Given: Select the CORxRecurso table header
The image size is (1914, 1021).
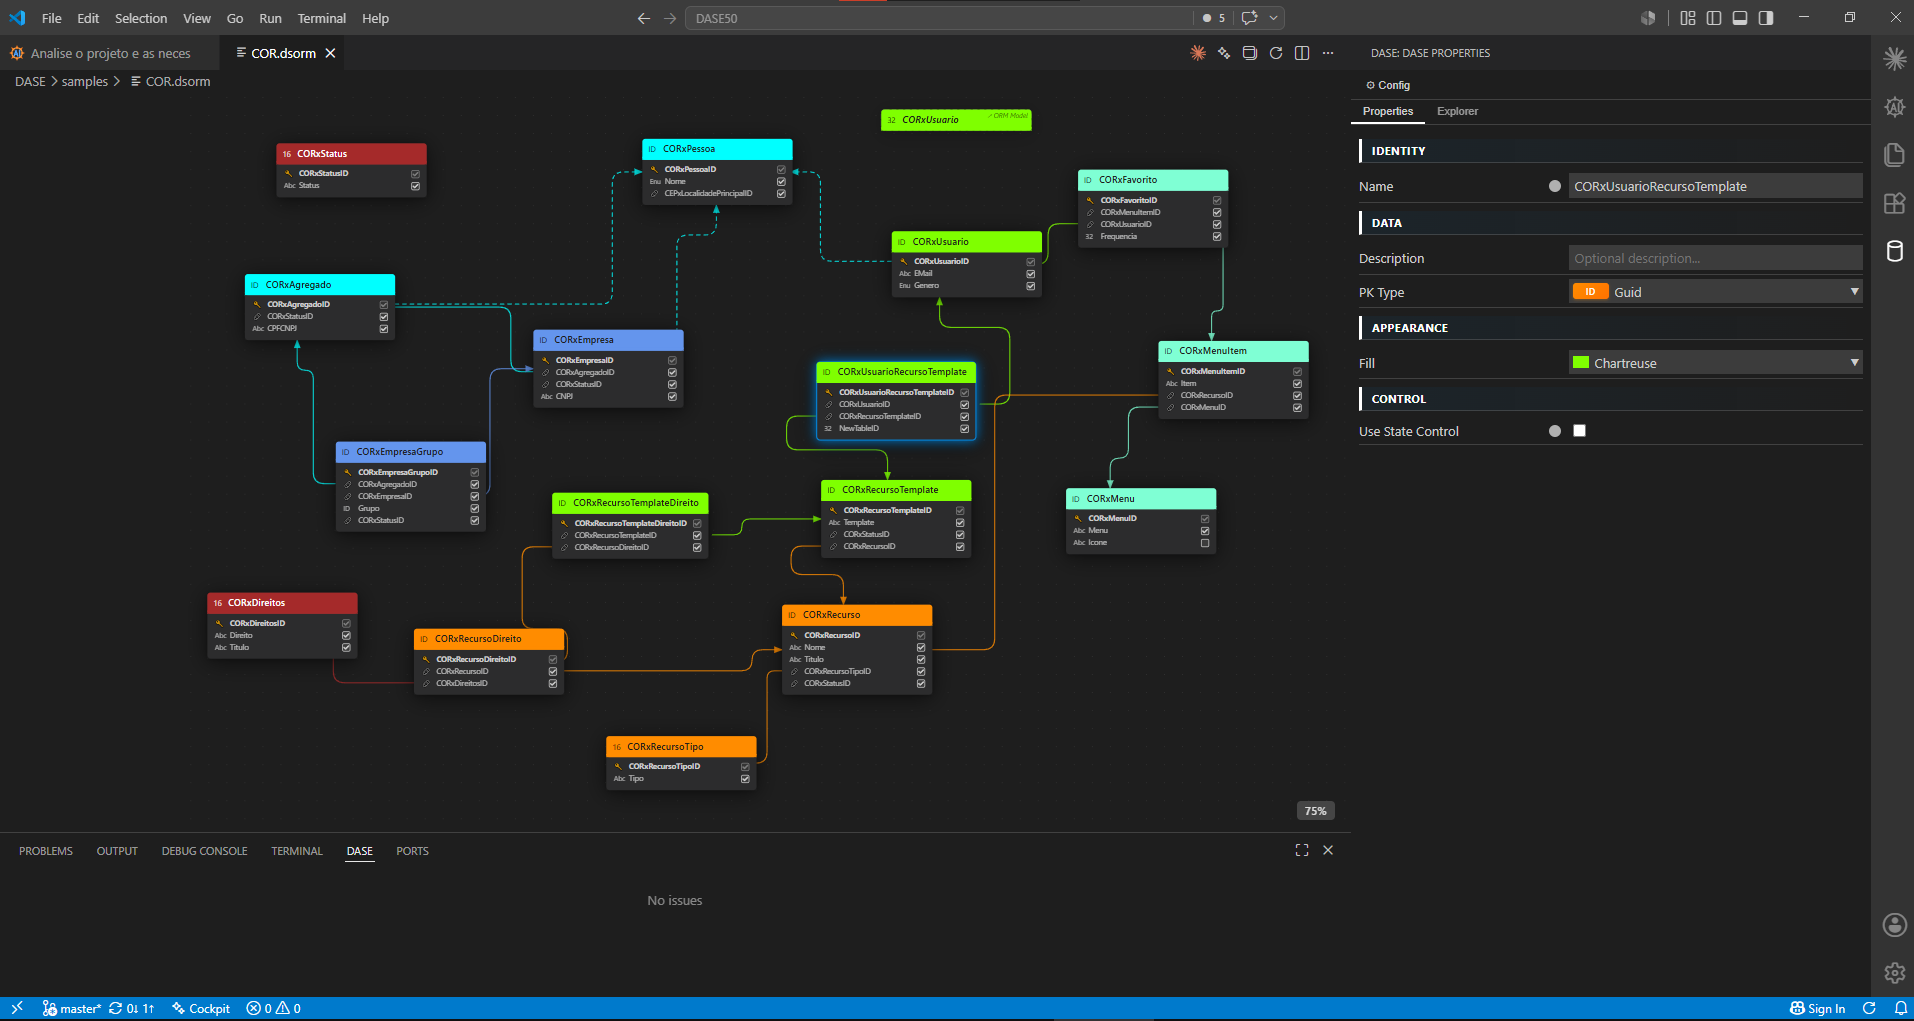Looking at the screenshot, I should 857,615.
